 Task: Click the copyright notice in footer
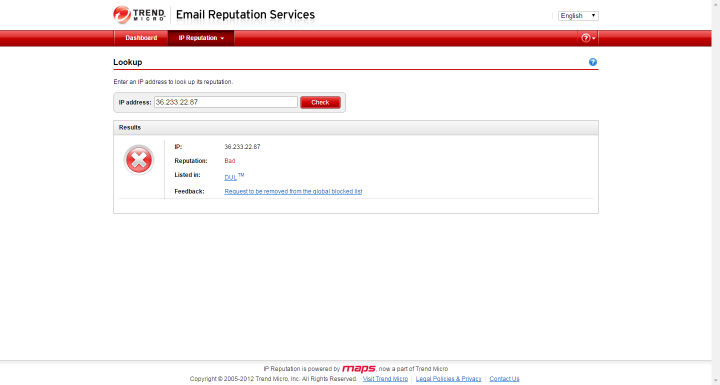pos(274,379)
